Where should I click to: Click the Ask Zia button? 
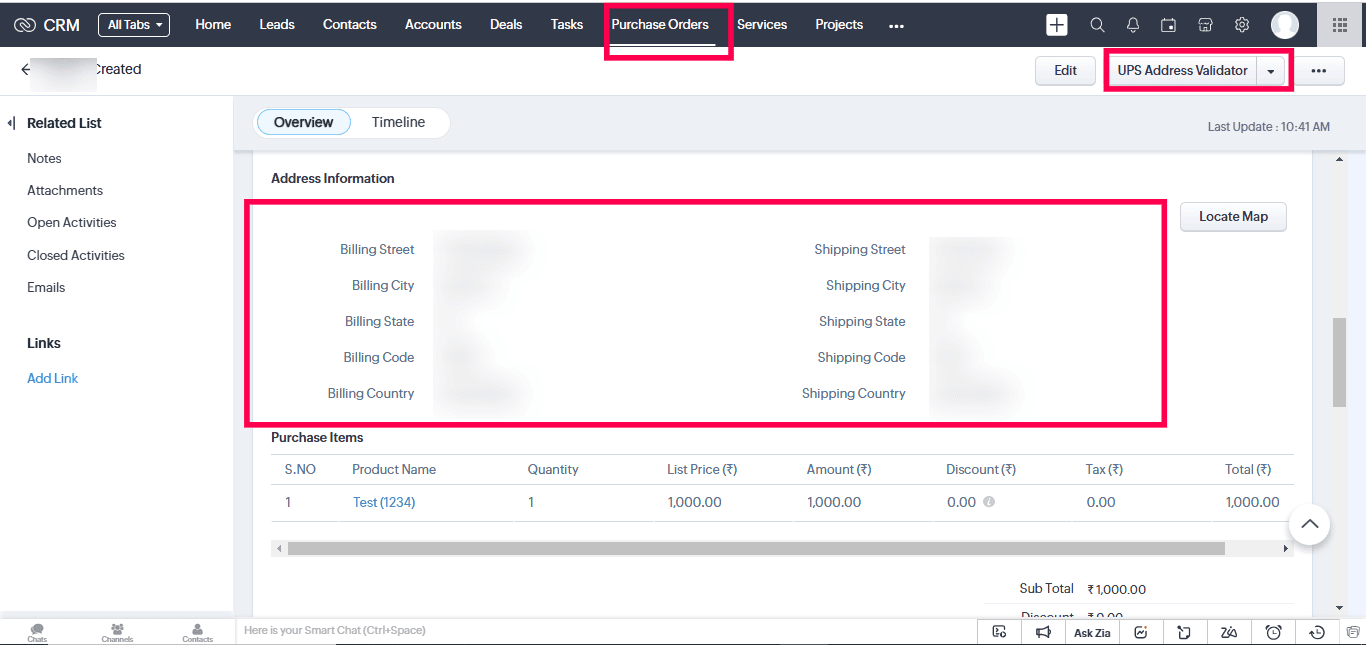(1092, 632)
